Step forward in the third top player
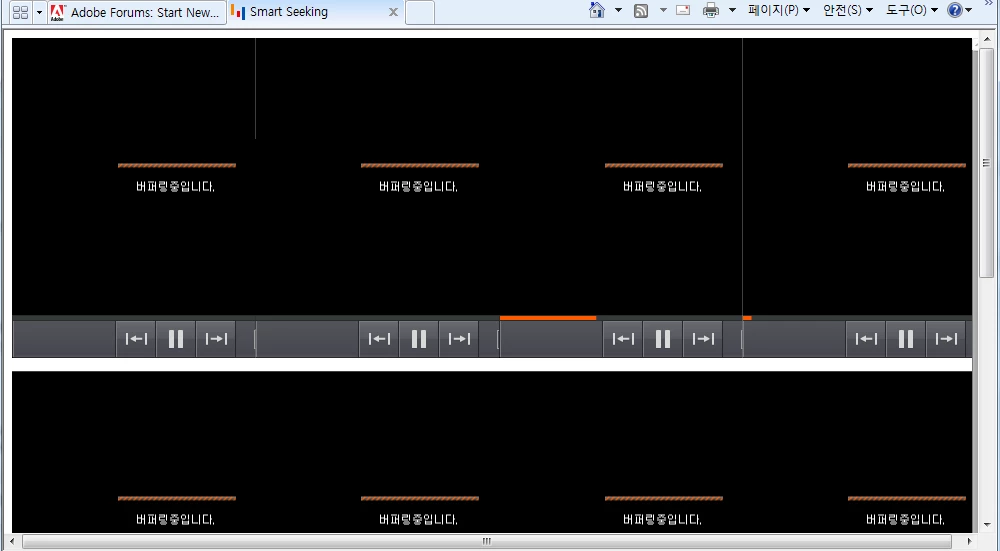The width and height of the screenshot is (1000, 551). pyautogui.click(x=703, y=339)
